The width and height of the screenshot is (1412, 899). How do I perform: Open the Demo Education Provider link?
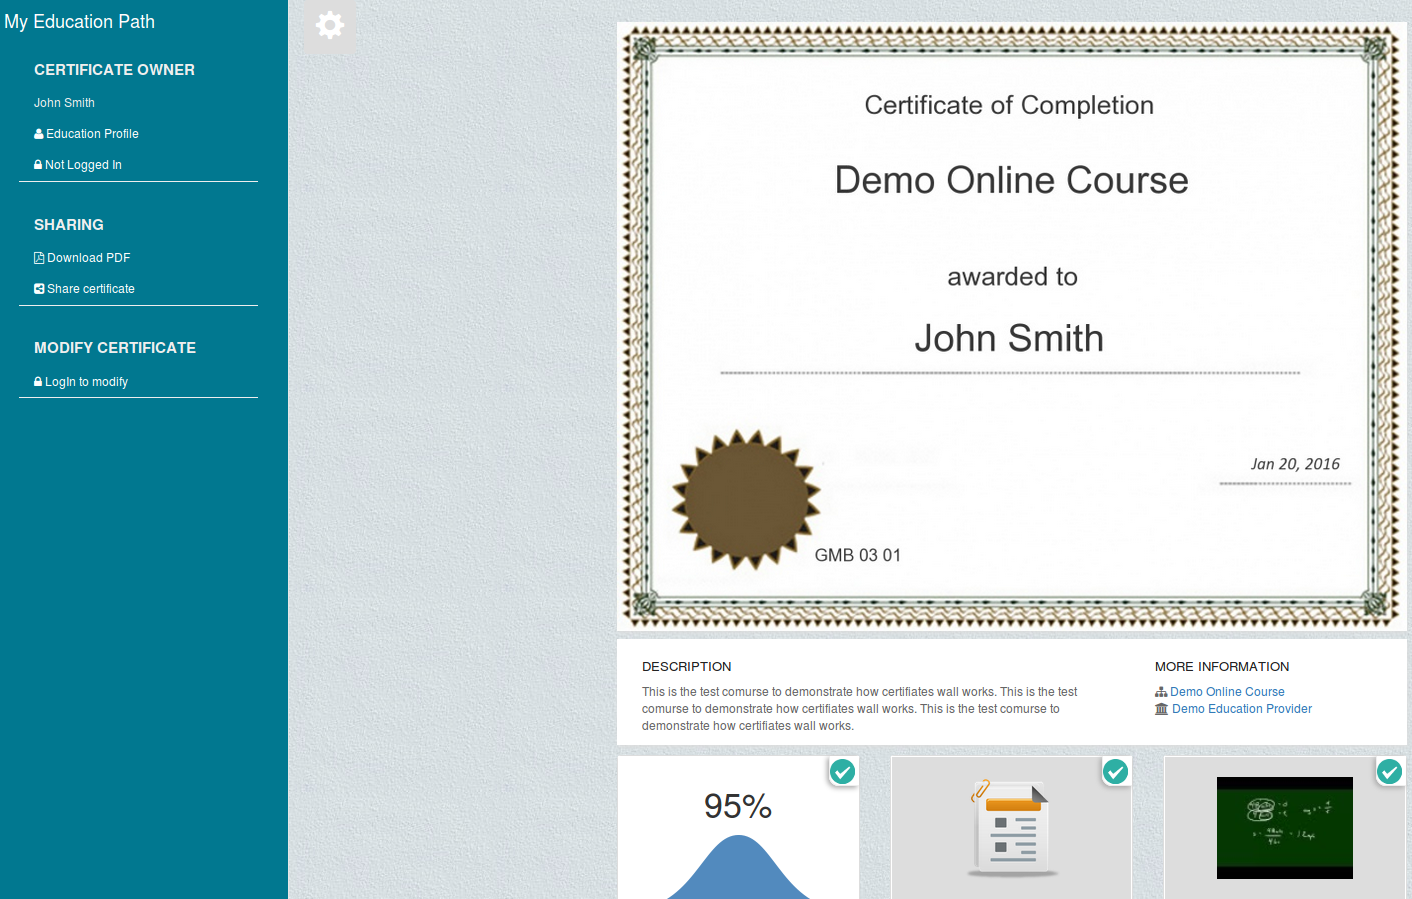(1242, 709)
